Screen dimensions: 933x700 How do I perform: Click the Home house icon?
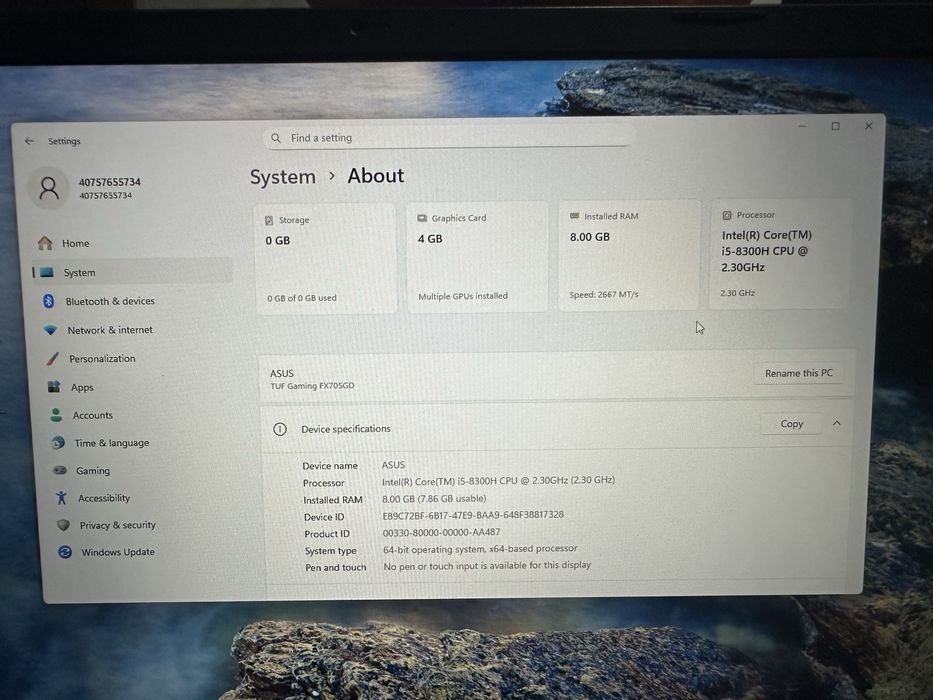[45, 243]
